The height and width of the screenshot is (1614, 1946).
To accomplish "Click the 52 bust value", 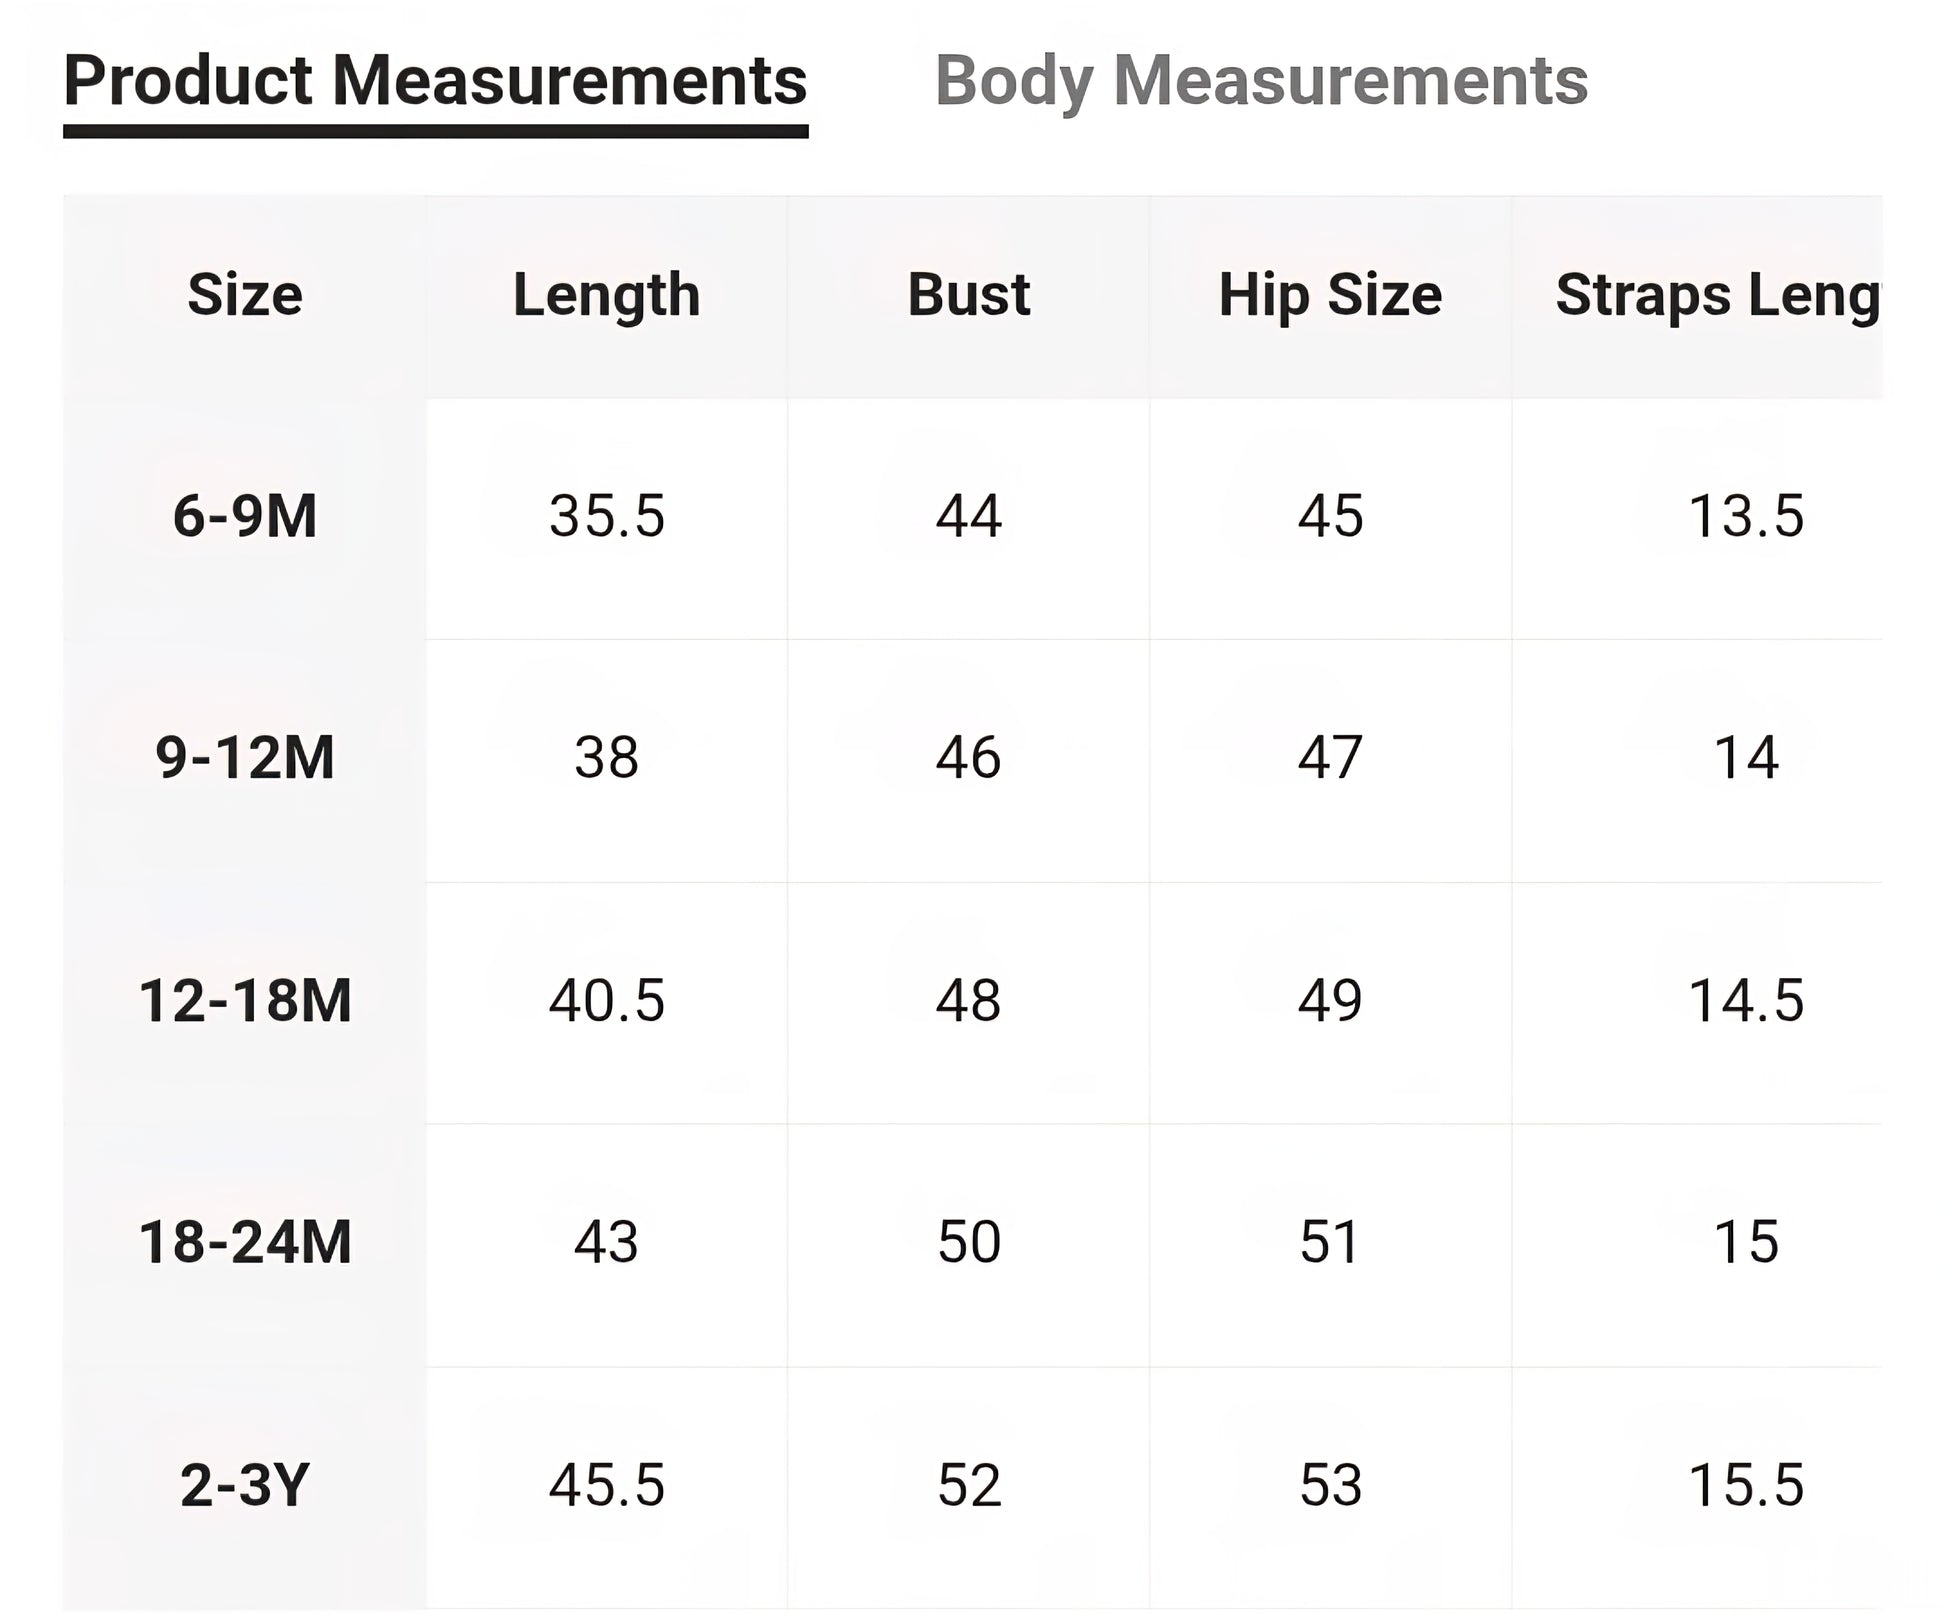I will coord(968,1485).
